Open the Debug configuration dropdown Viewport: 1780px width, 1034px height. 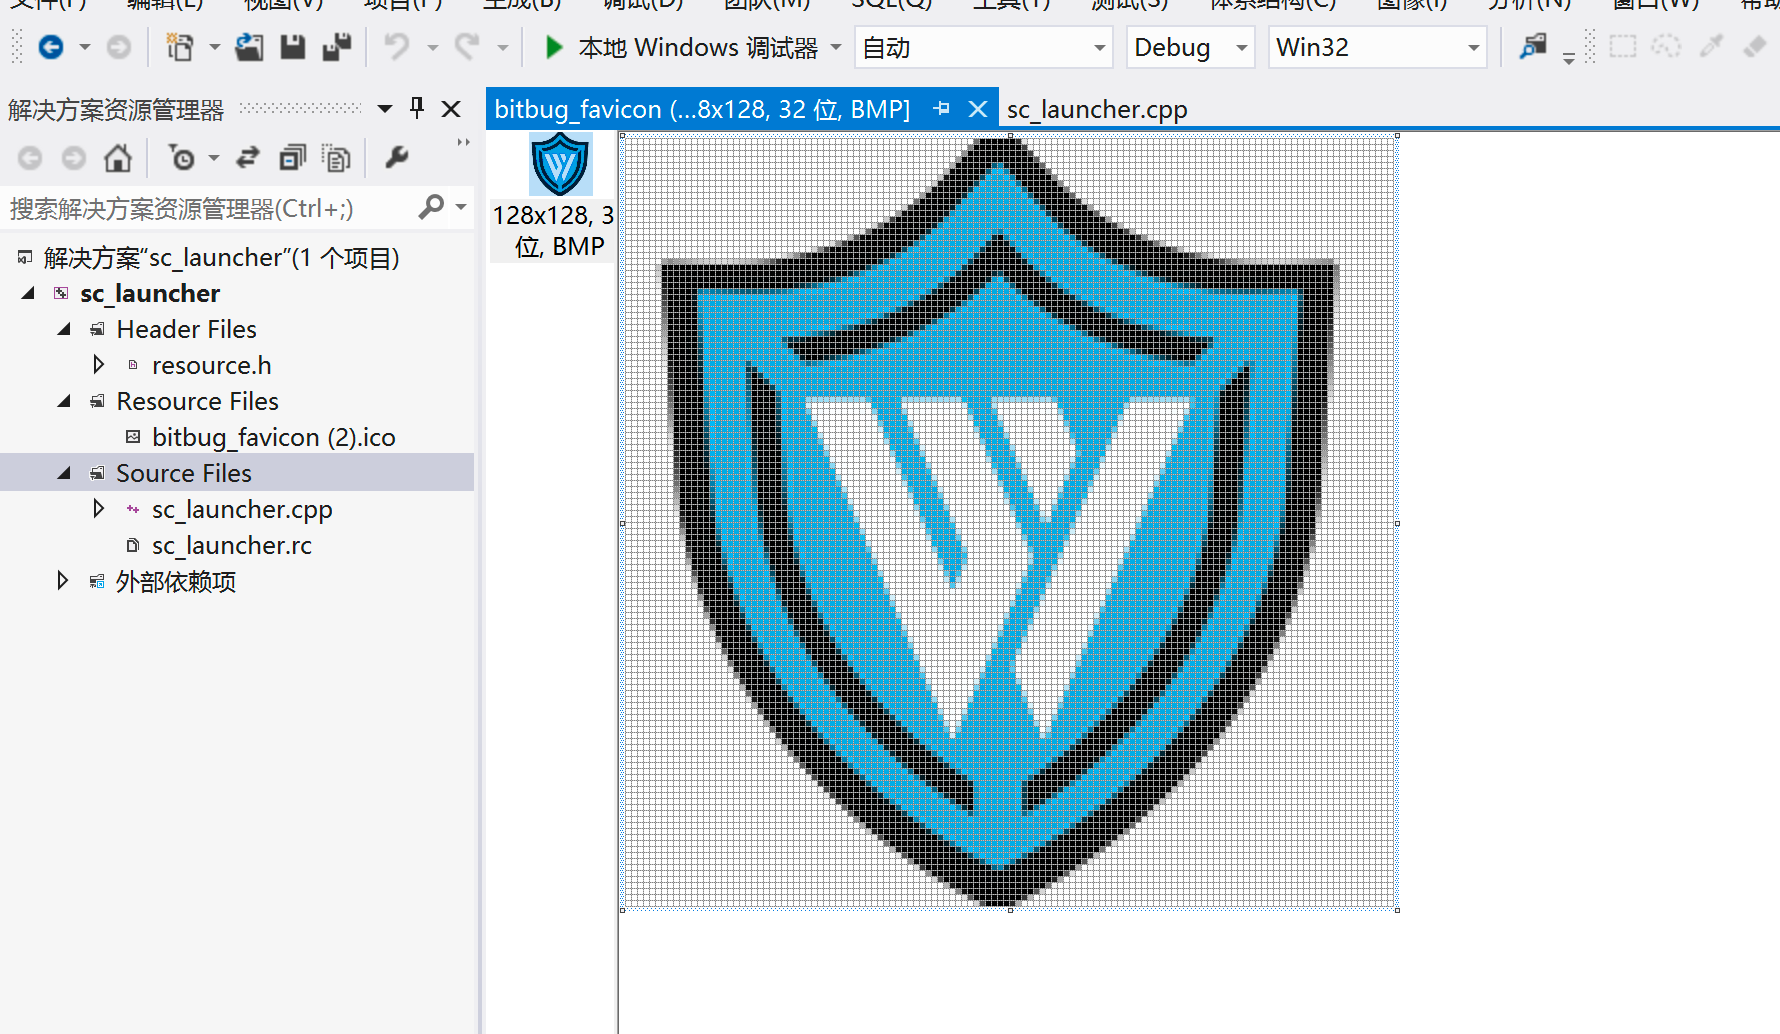pyautogui.click(x=1241, y=47)
